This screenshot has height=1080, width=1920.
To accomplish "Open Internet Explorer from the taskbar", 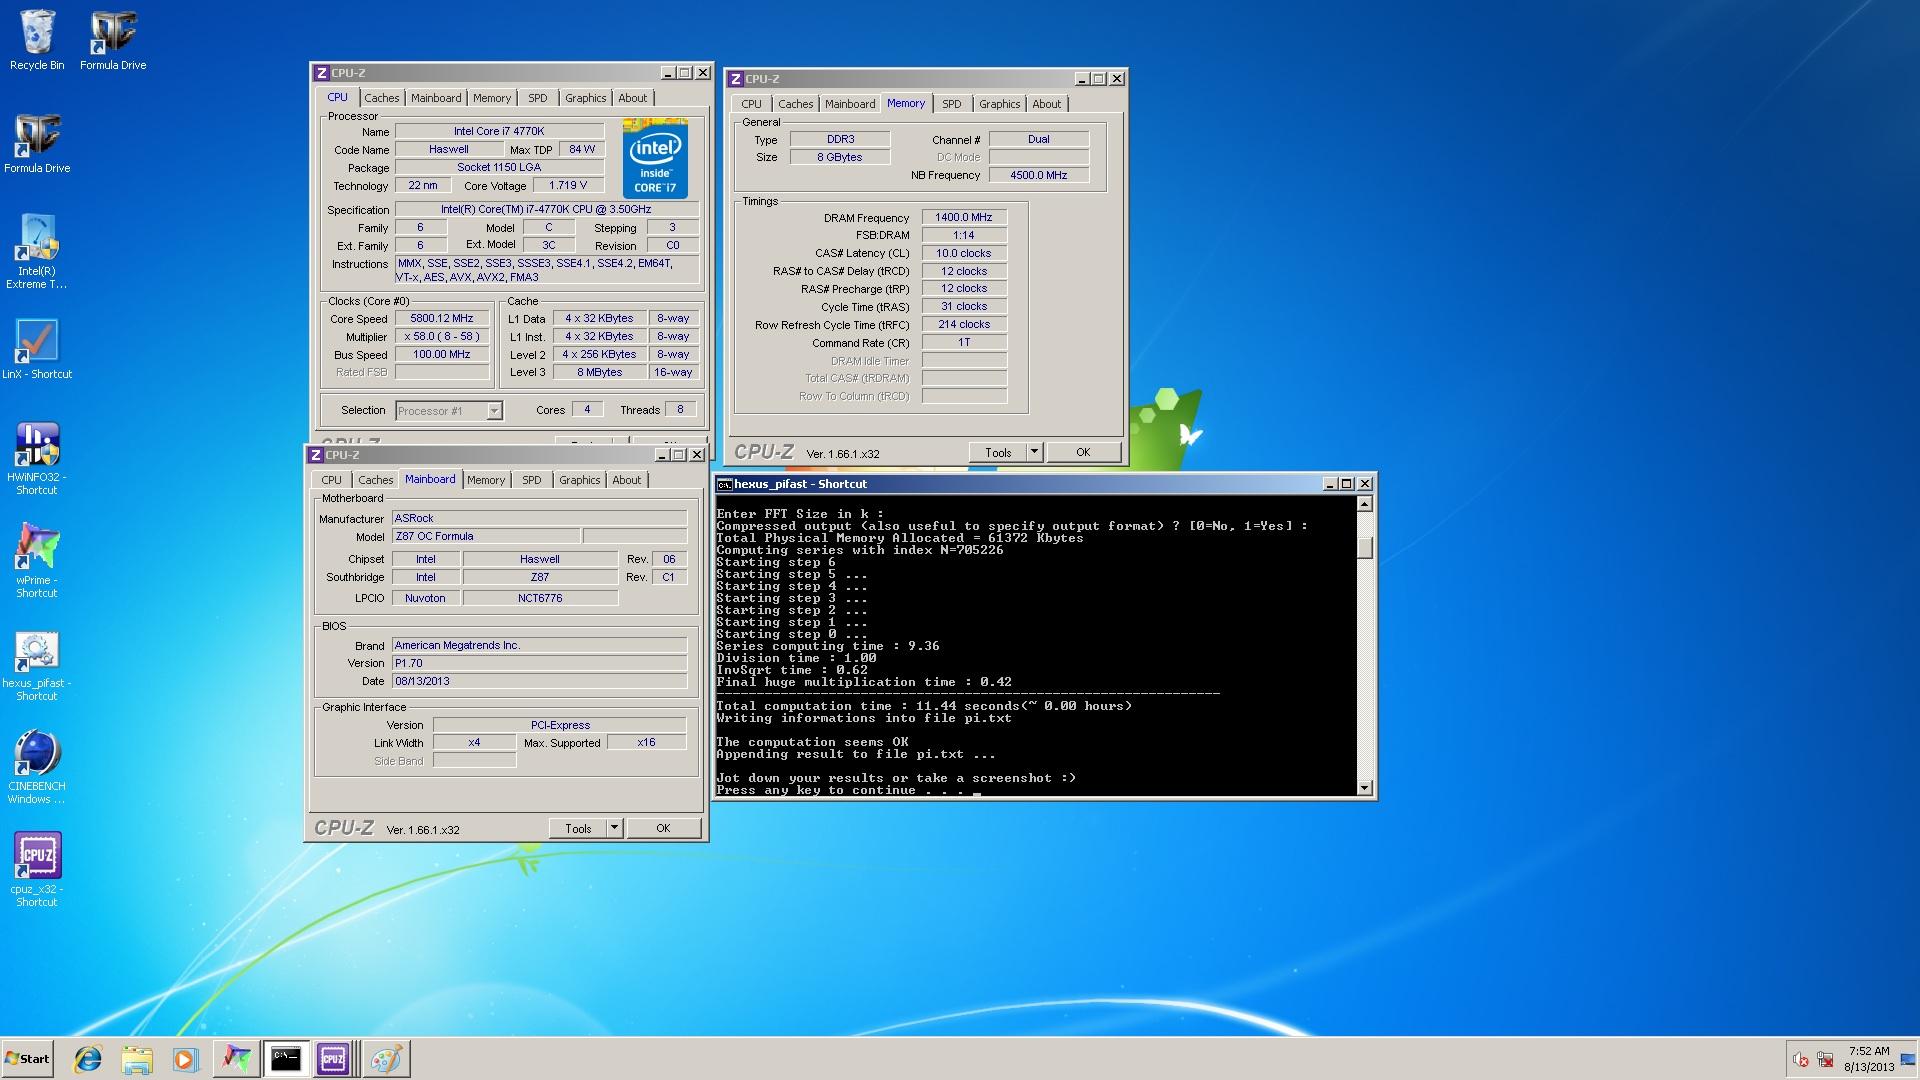I will coord(88,1059).
